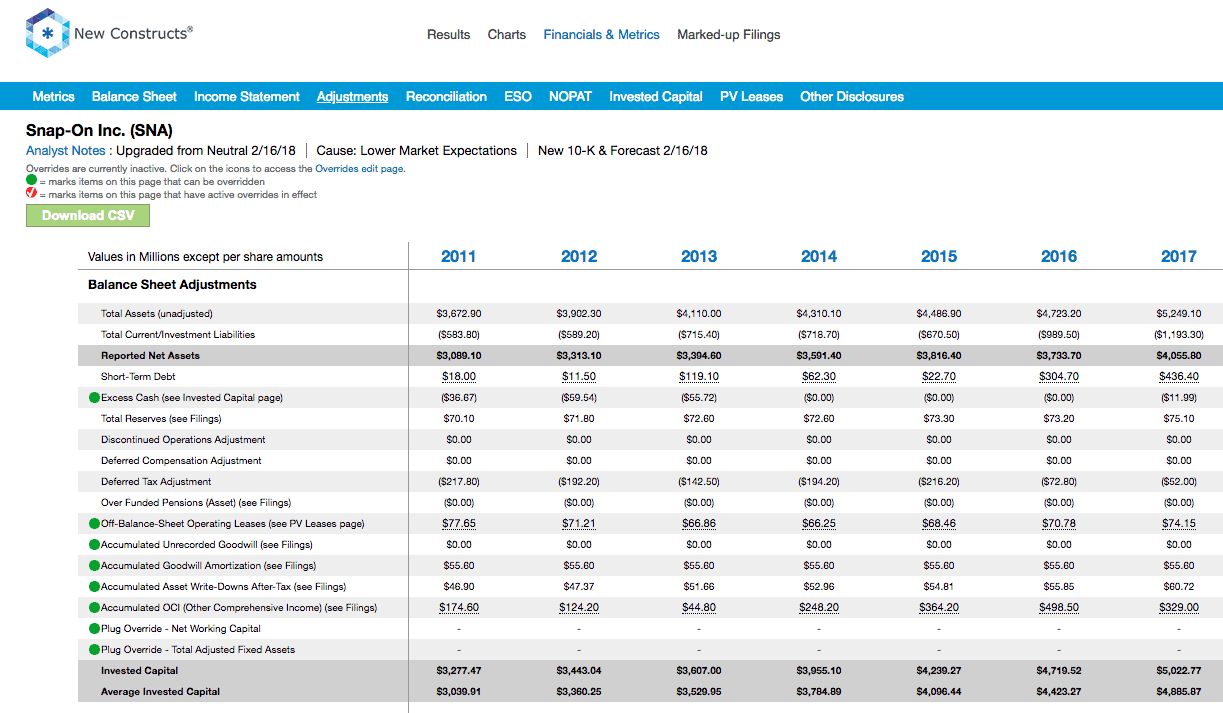Click the 2016 column header
The width and height of the screenshot is (1223, 713).
(x=1059, y=257)
